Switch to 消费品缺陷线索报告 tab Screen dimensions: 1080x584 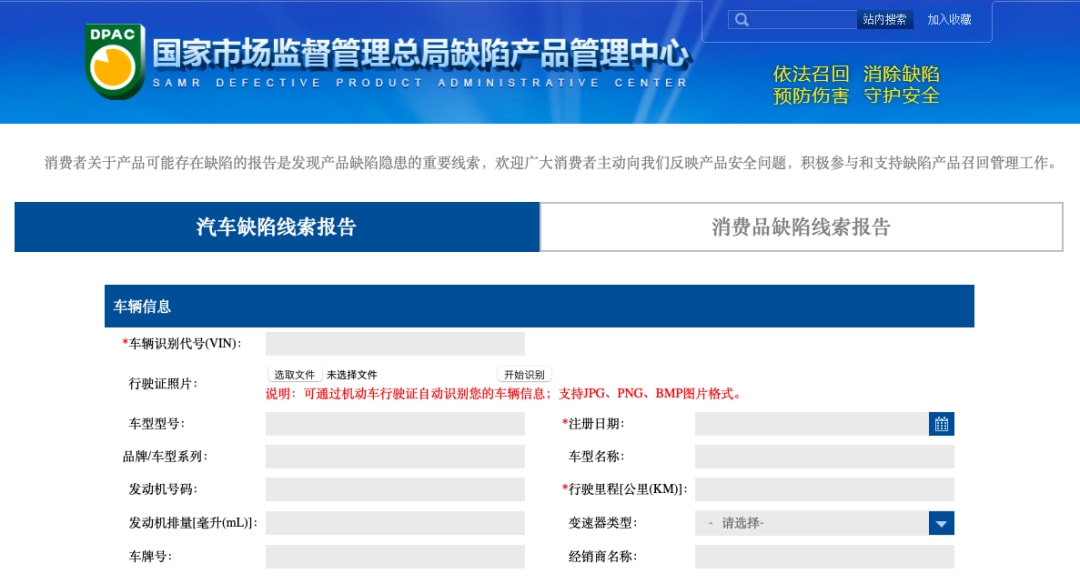click(x=801, y=227)
